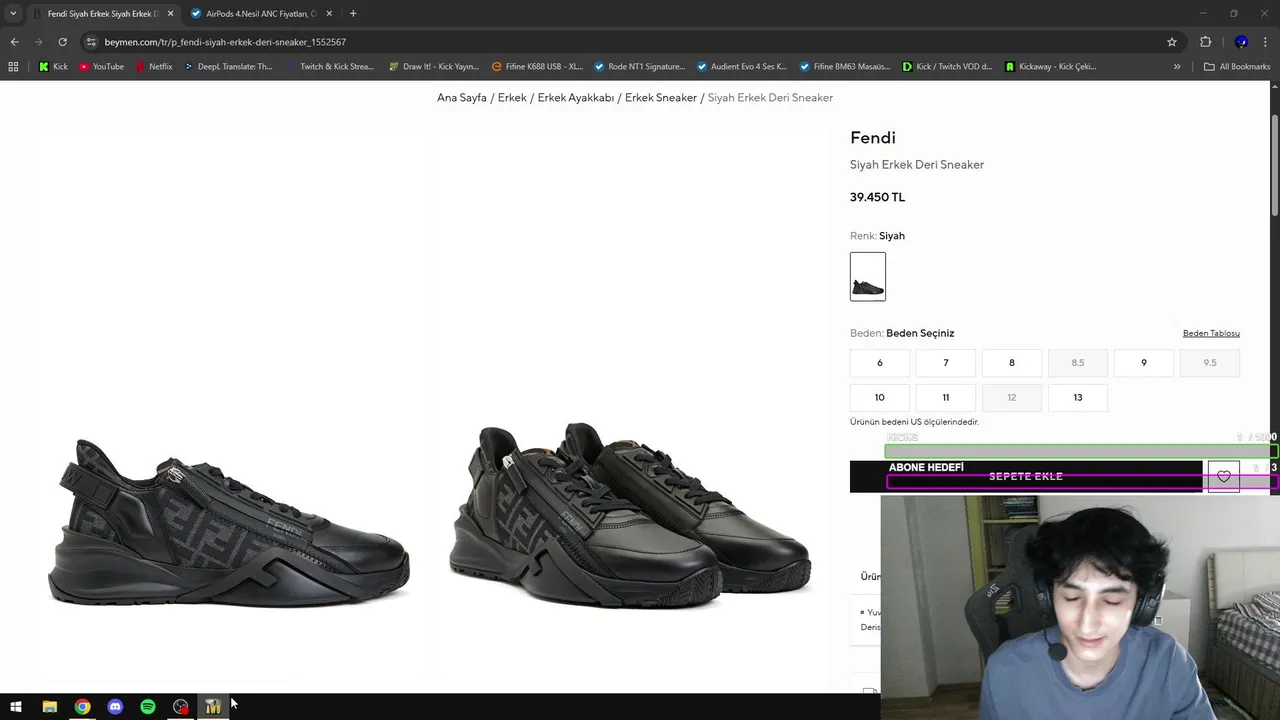Choose unavailable size 12
1280x720 pixels.
pos(1012,398)
